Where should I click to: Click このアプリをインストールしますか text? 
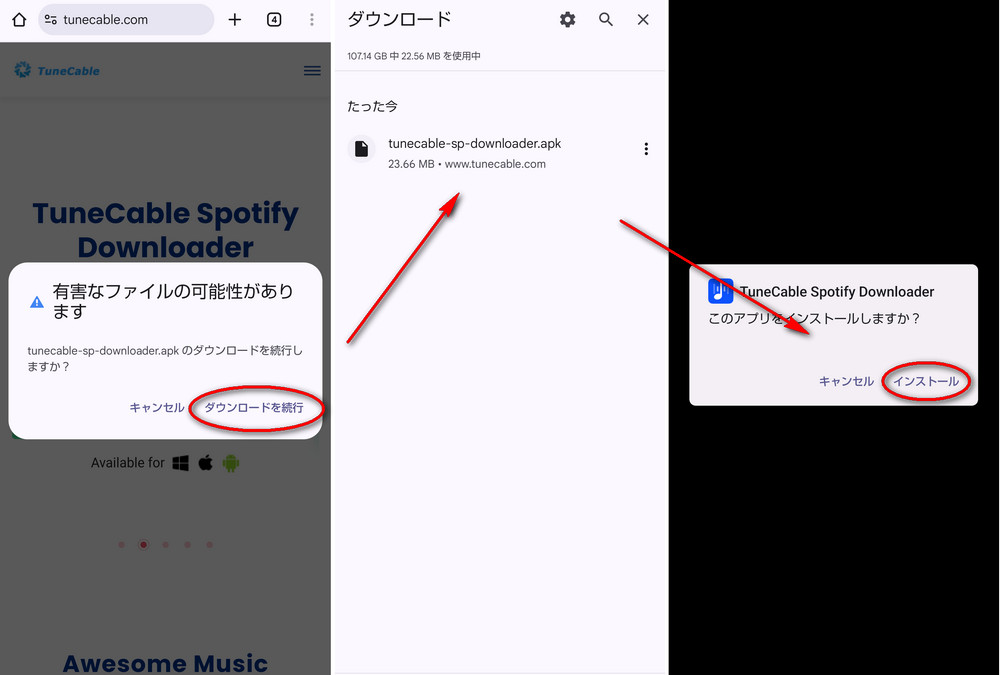click(814, 318)
